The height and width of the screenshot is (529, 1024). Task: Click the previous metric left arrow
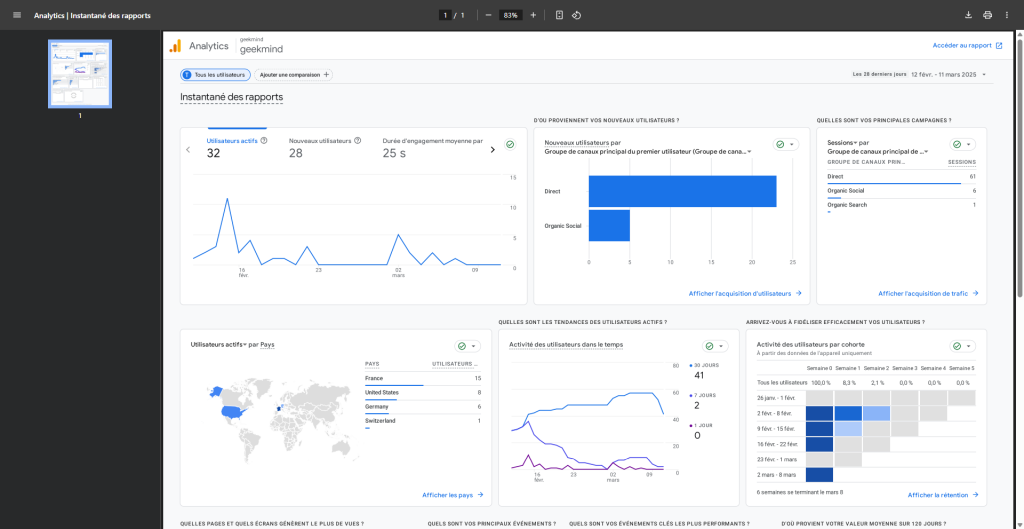click(x=188, y=150)
